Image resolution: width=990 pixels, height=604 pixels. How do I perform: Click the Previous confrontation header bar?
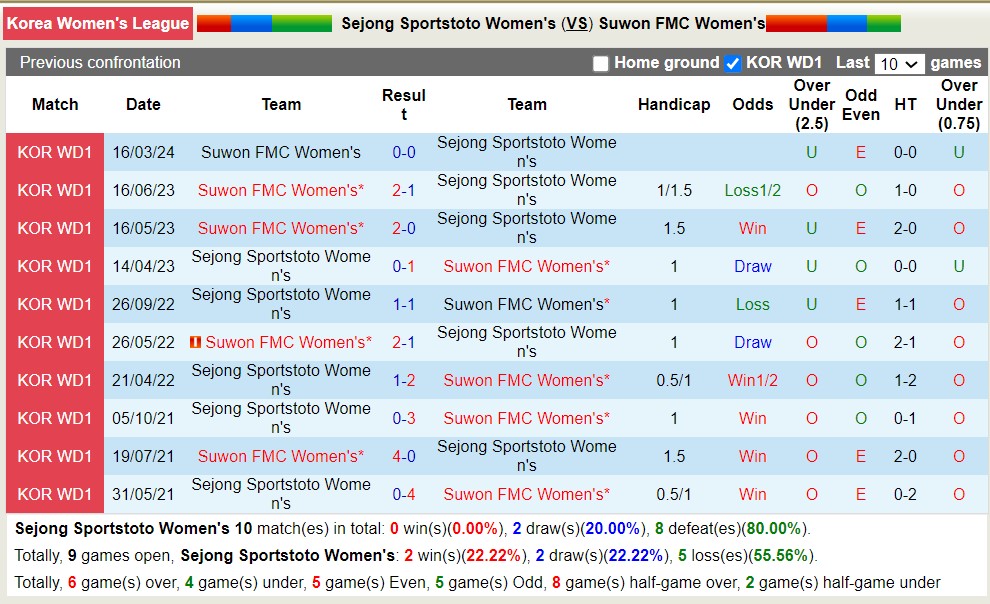coord(101,62)
